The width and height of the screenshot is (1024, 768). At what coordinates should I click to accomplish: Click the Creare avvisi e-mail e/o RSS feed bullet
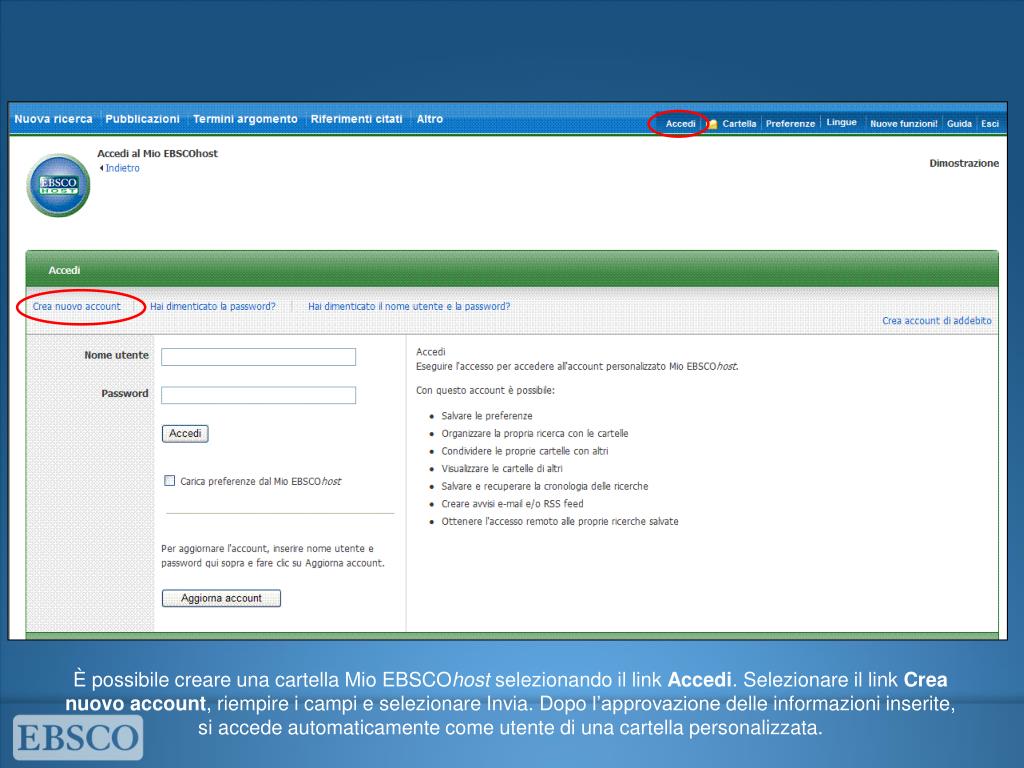click(513, 504)
